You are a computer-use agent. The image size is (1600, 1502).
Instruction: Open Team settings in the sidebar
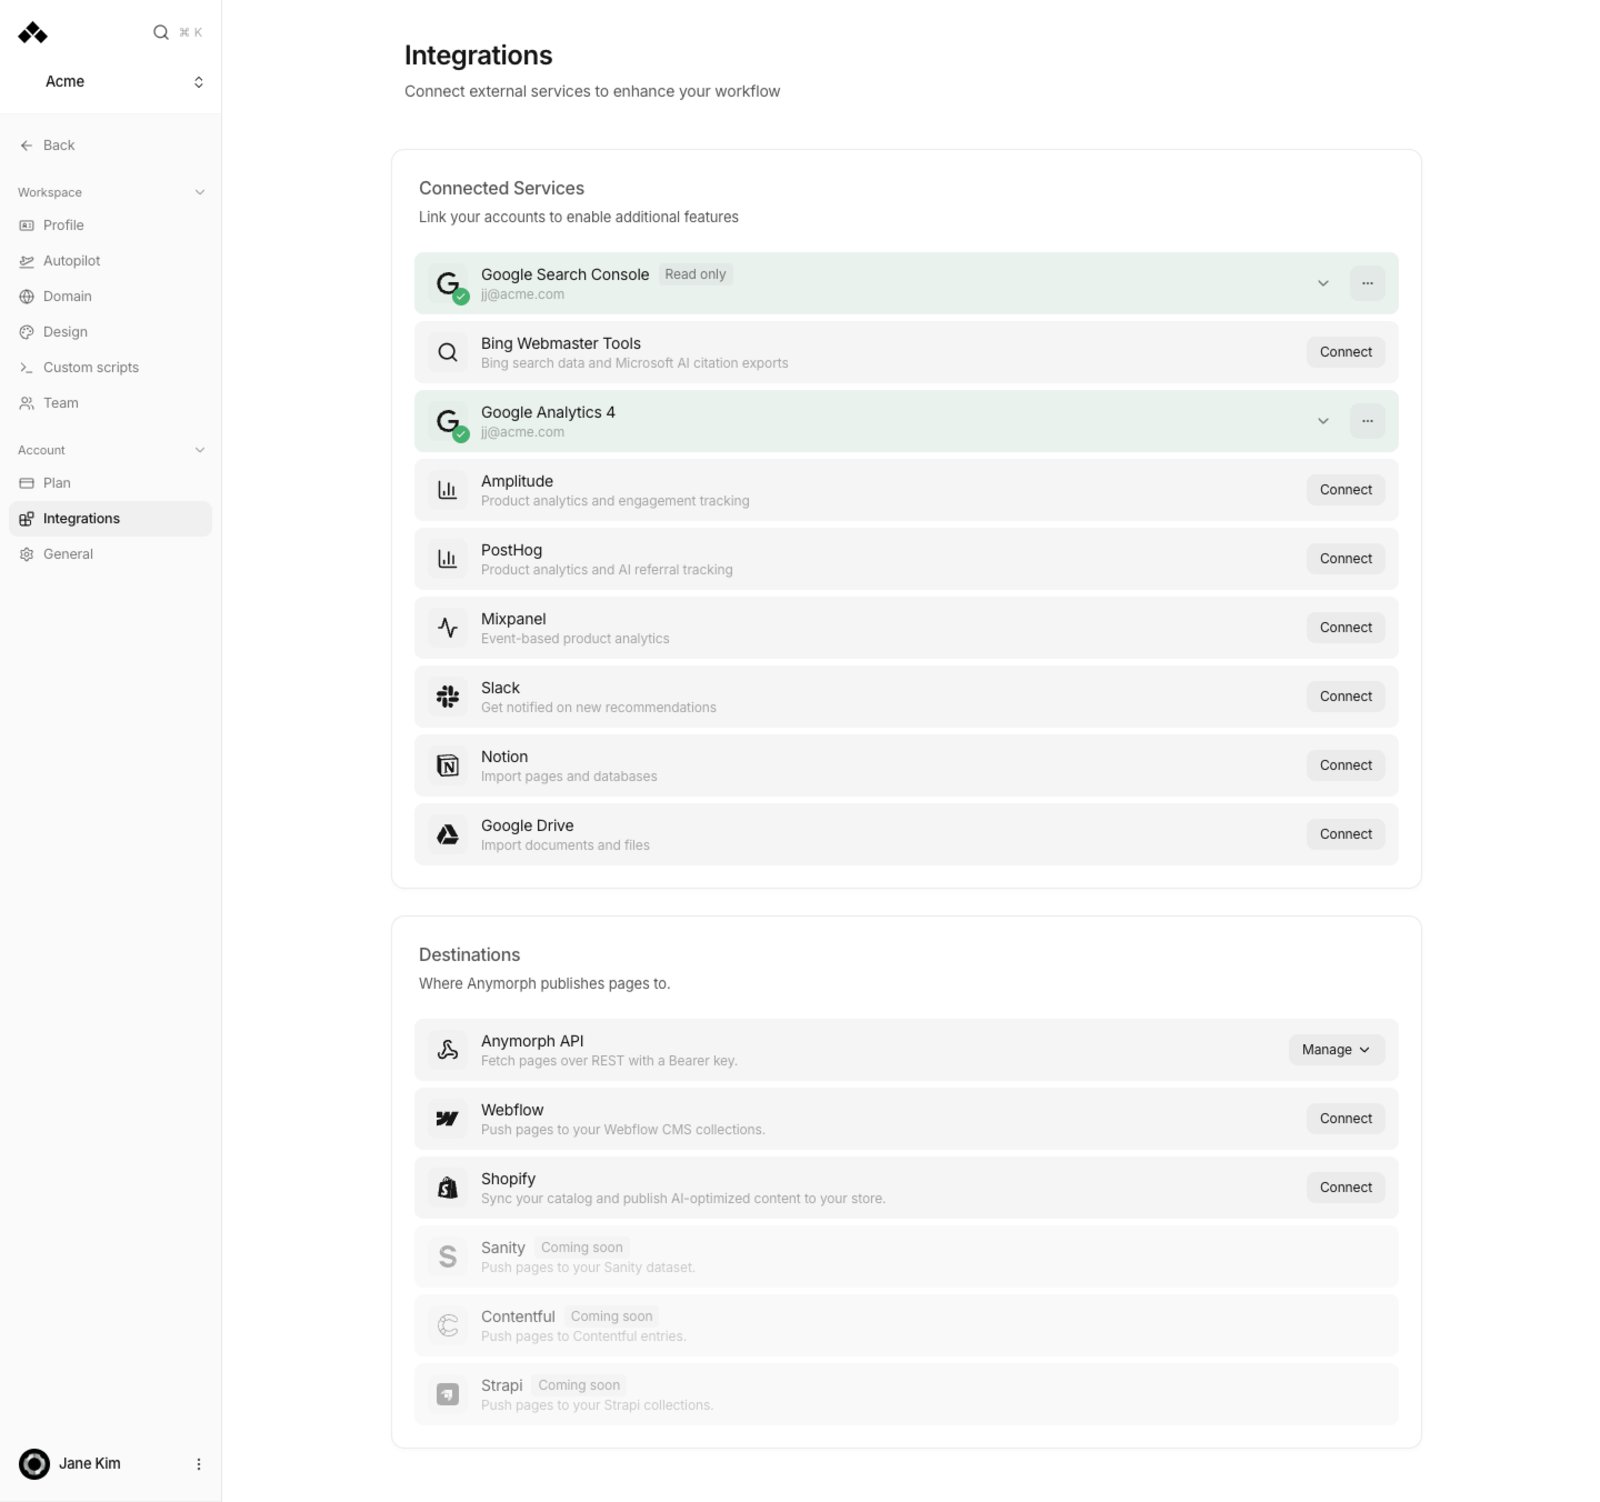click(x=110, y=403)
